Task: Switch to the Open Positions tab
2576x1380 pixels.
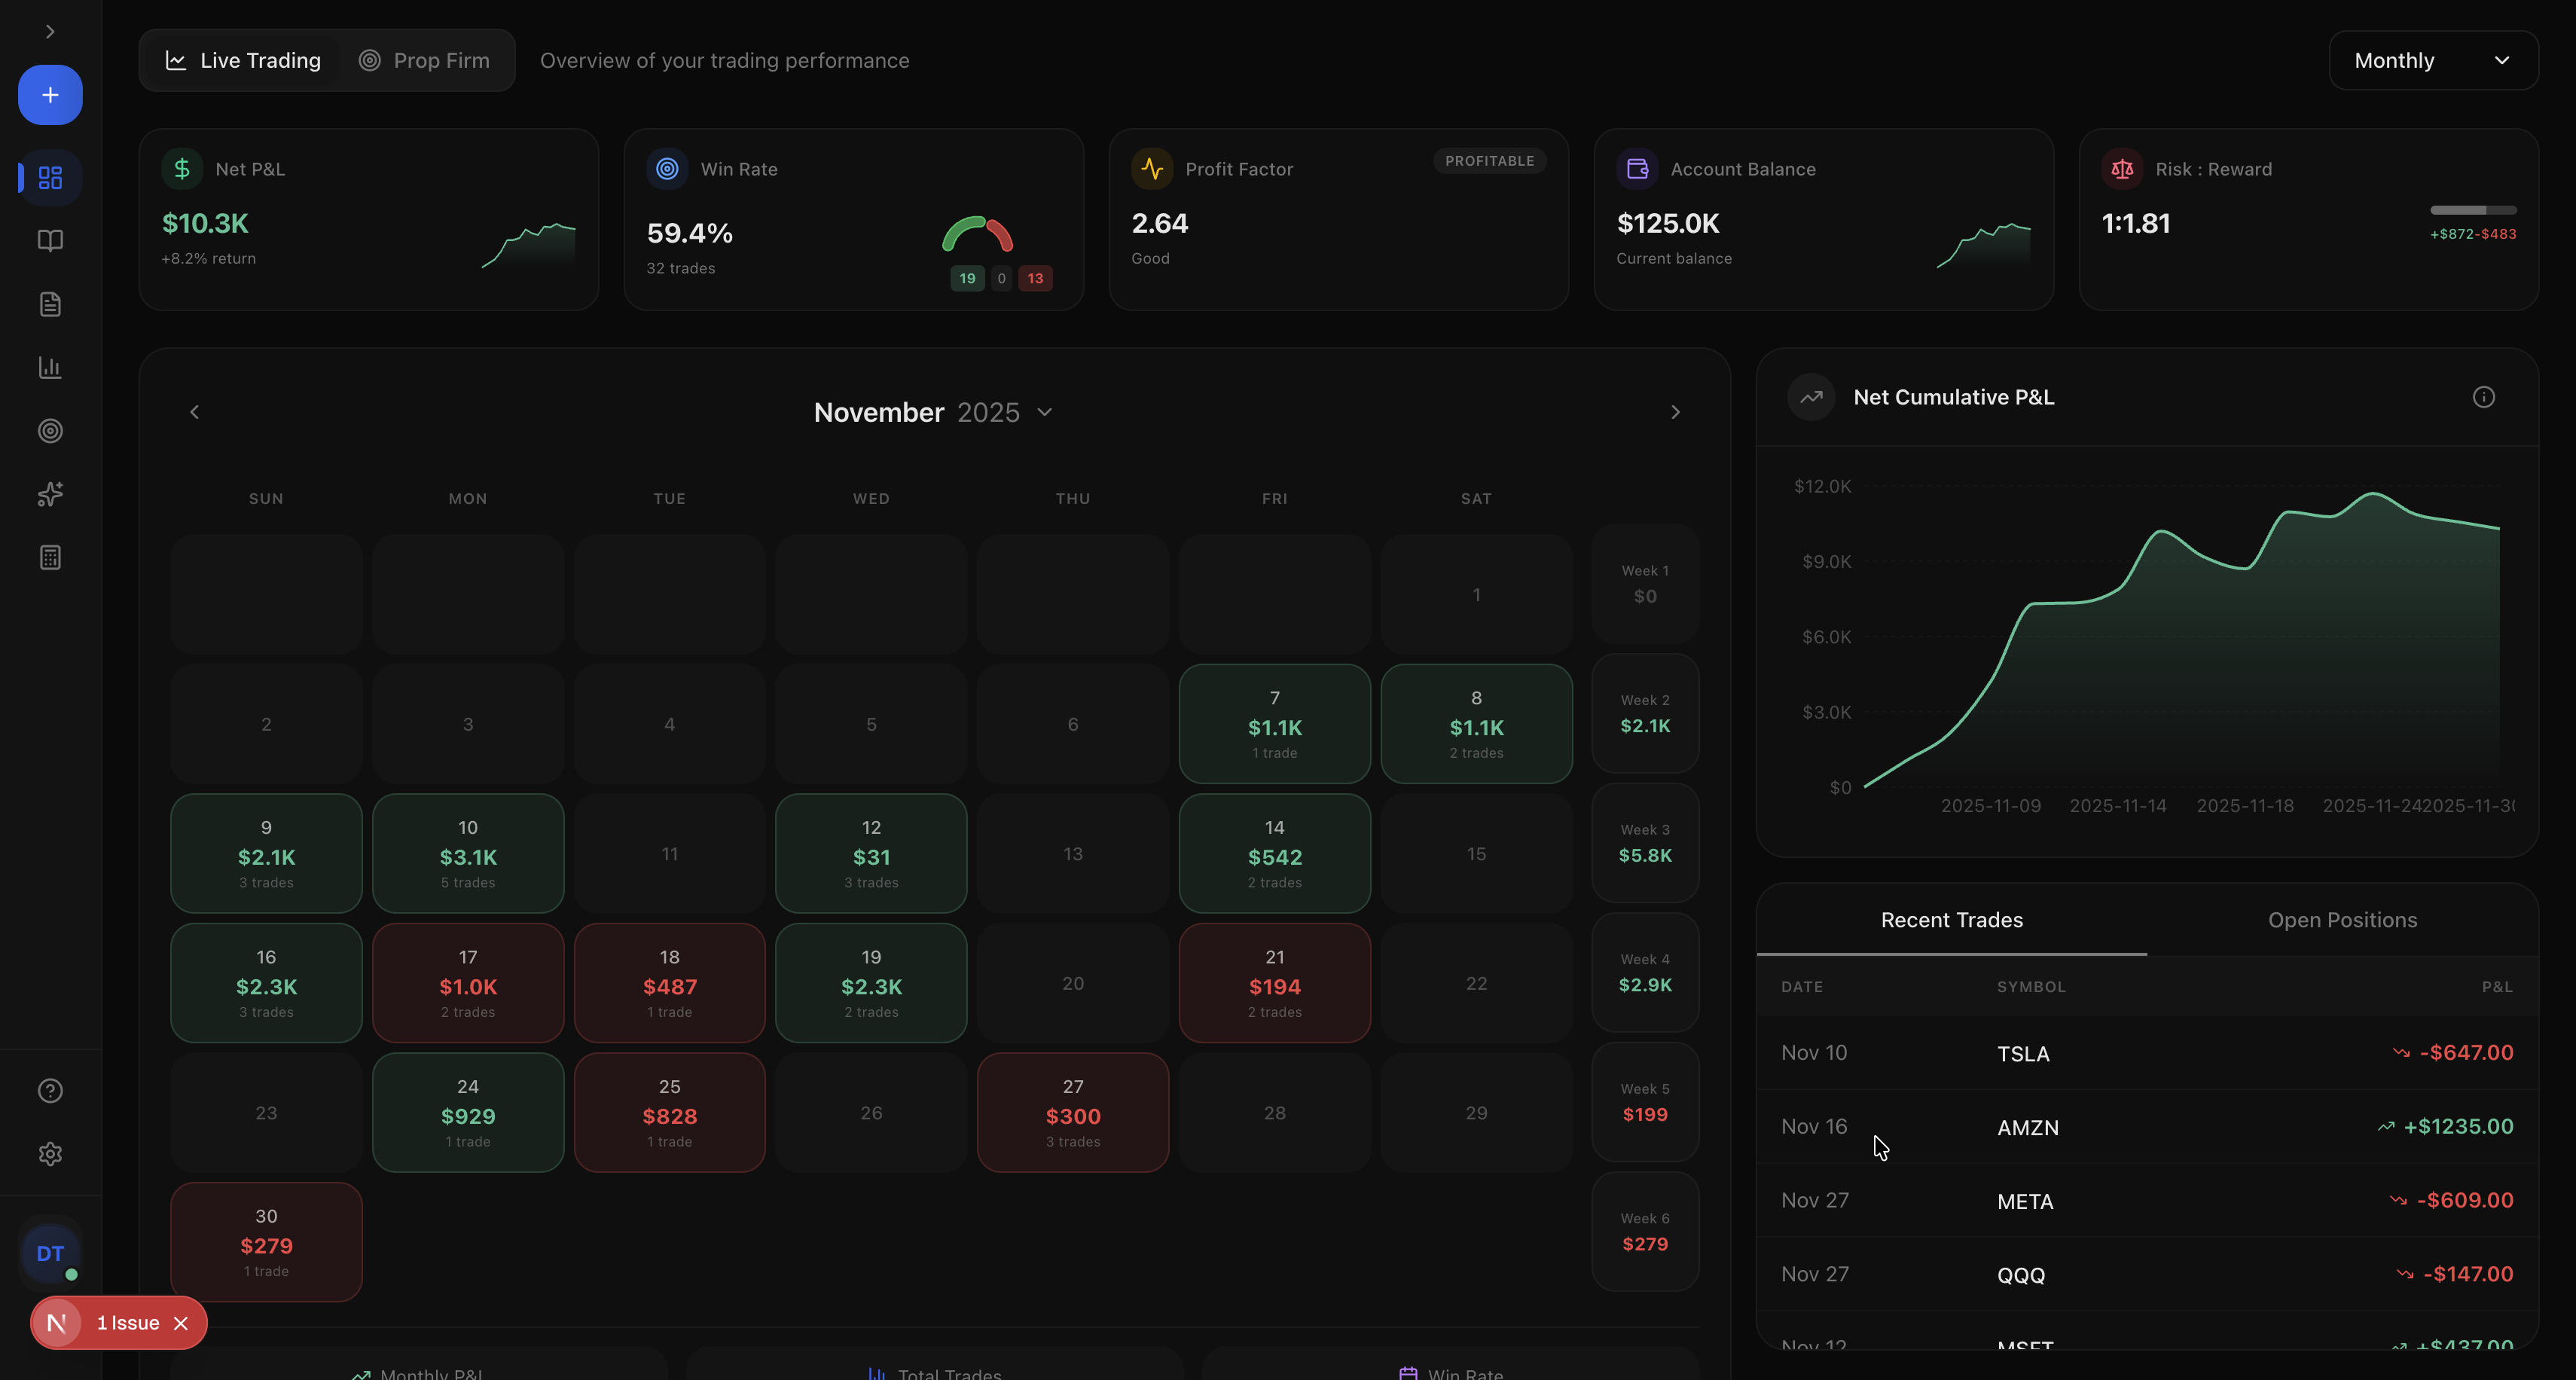Action: point(2342,920)
